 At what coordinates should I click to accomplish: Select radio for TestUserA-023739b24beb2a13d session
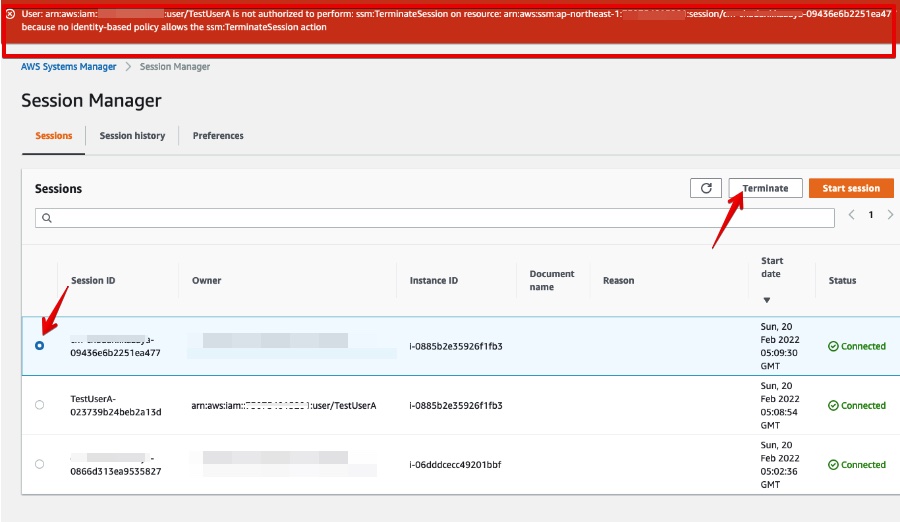[x=39, y=405]
